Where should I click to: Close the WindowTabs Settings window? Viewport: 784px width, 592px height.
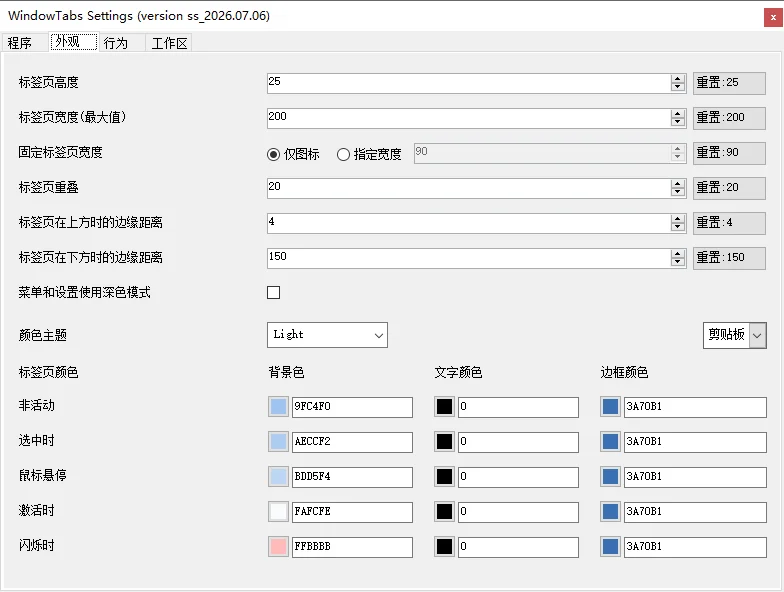tap(773, 18)
